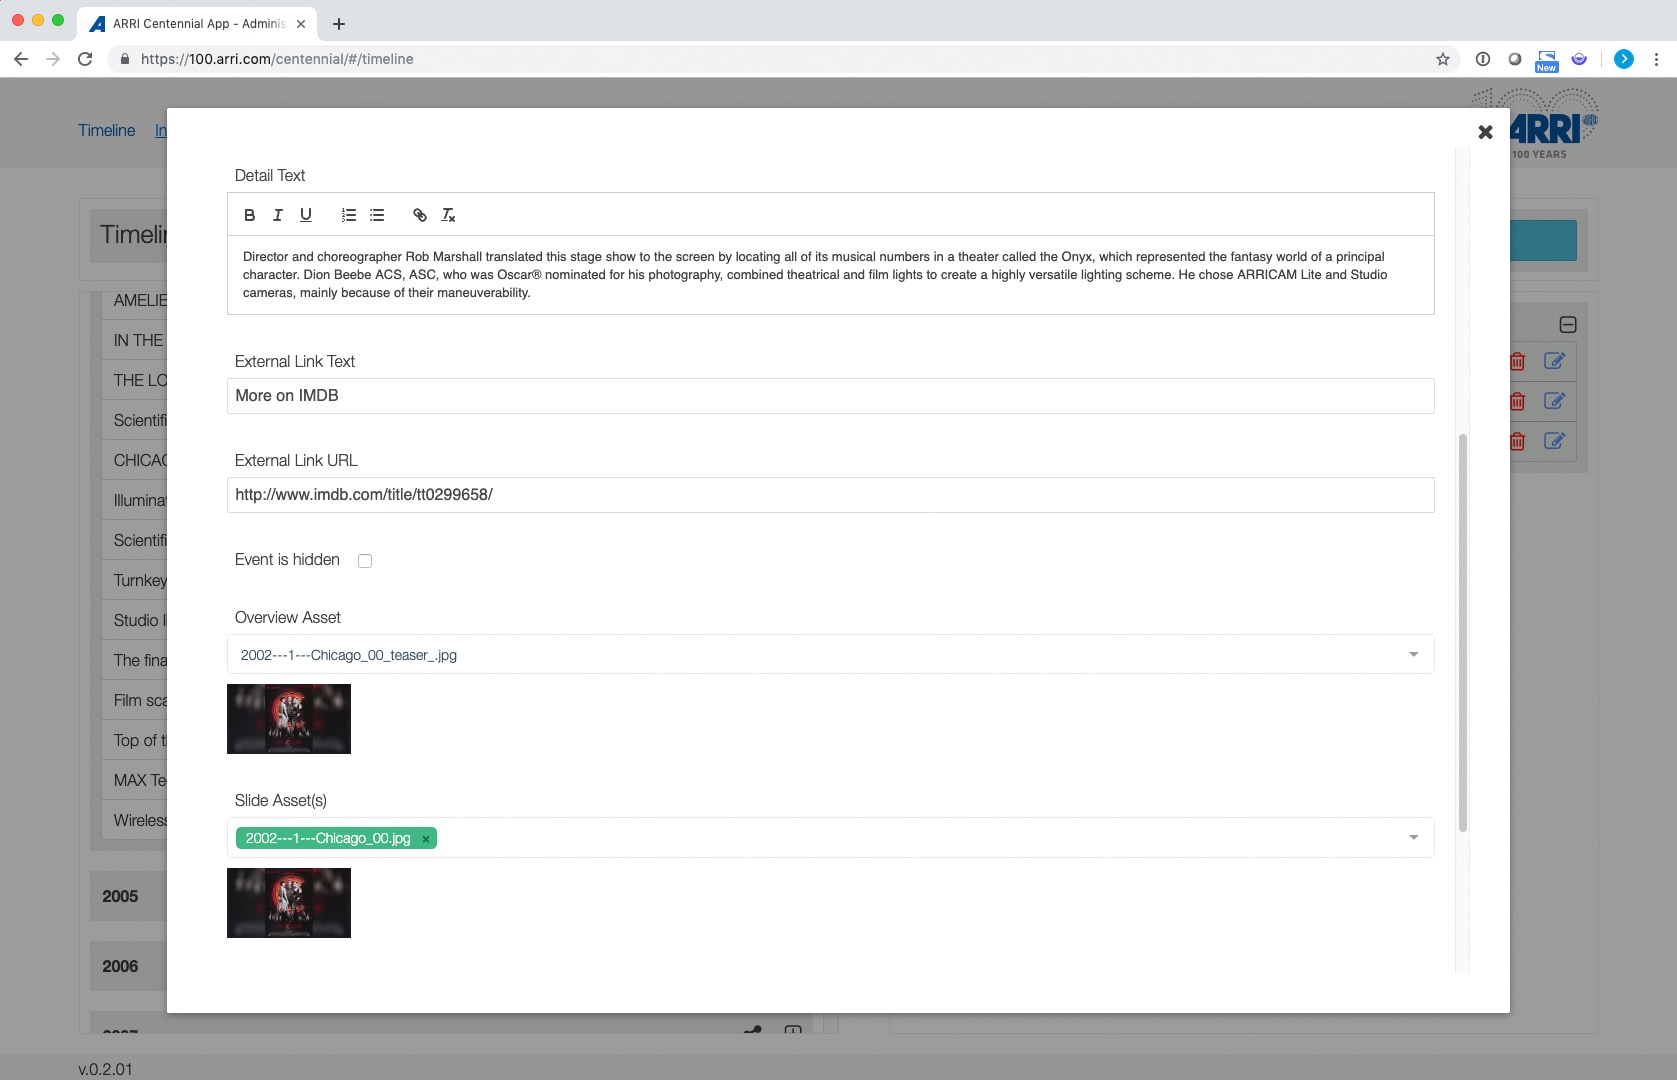Click the browser address bar URL

pyautogui.click(x=277, y=59)
